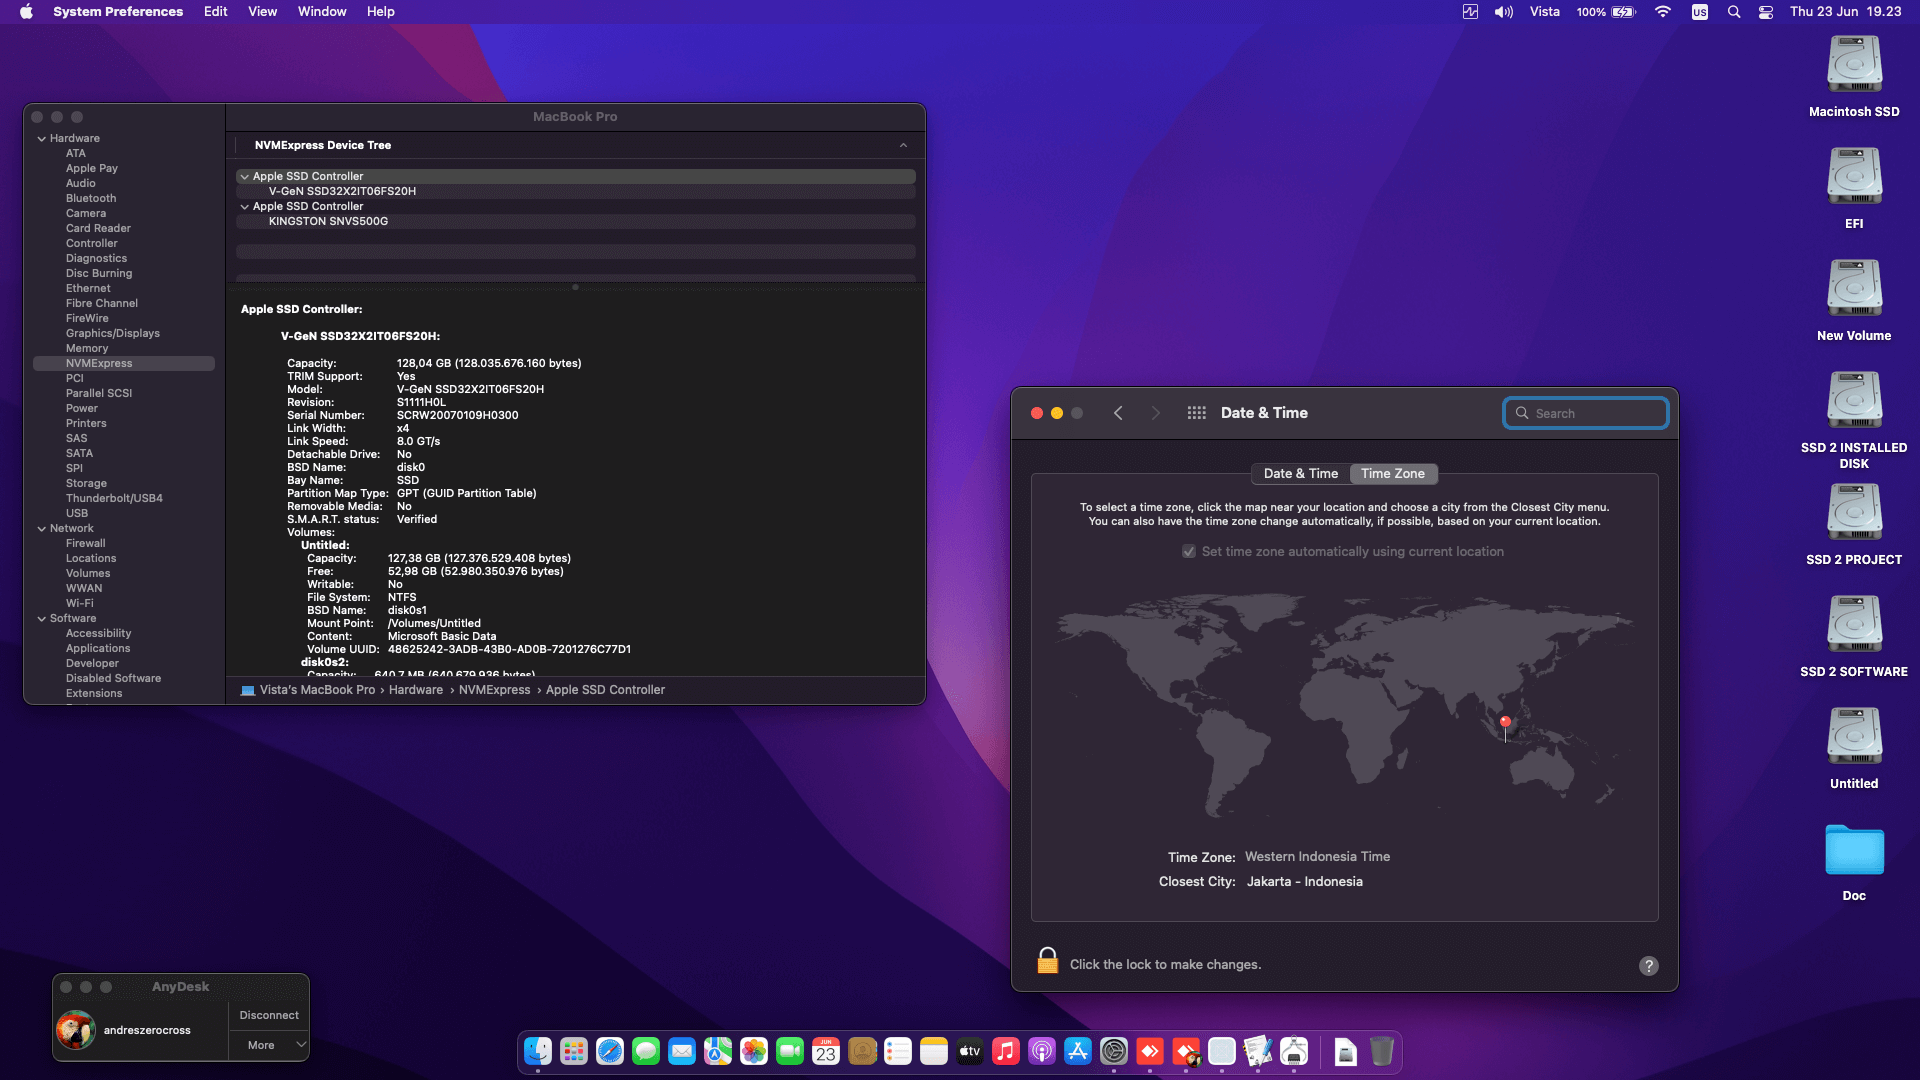The image size is (1920, 1080).
Task: Open the Calendar app in the Dock
Action: pos(826,1051)
